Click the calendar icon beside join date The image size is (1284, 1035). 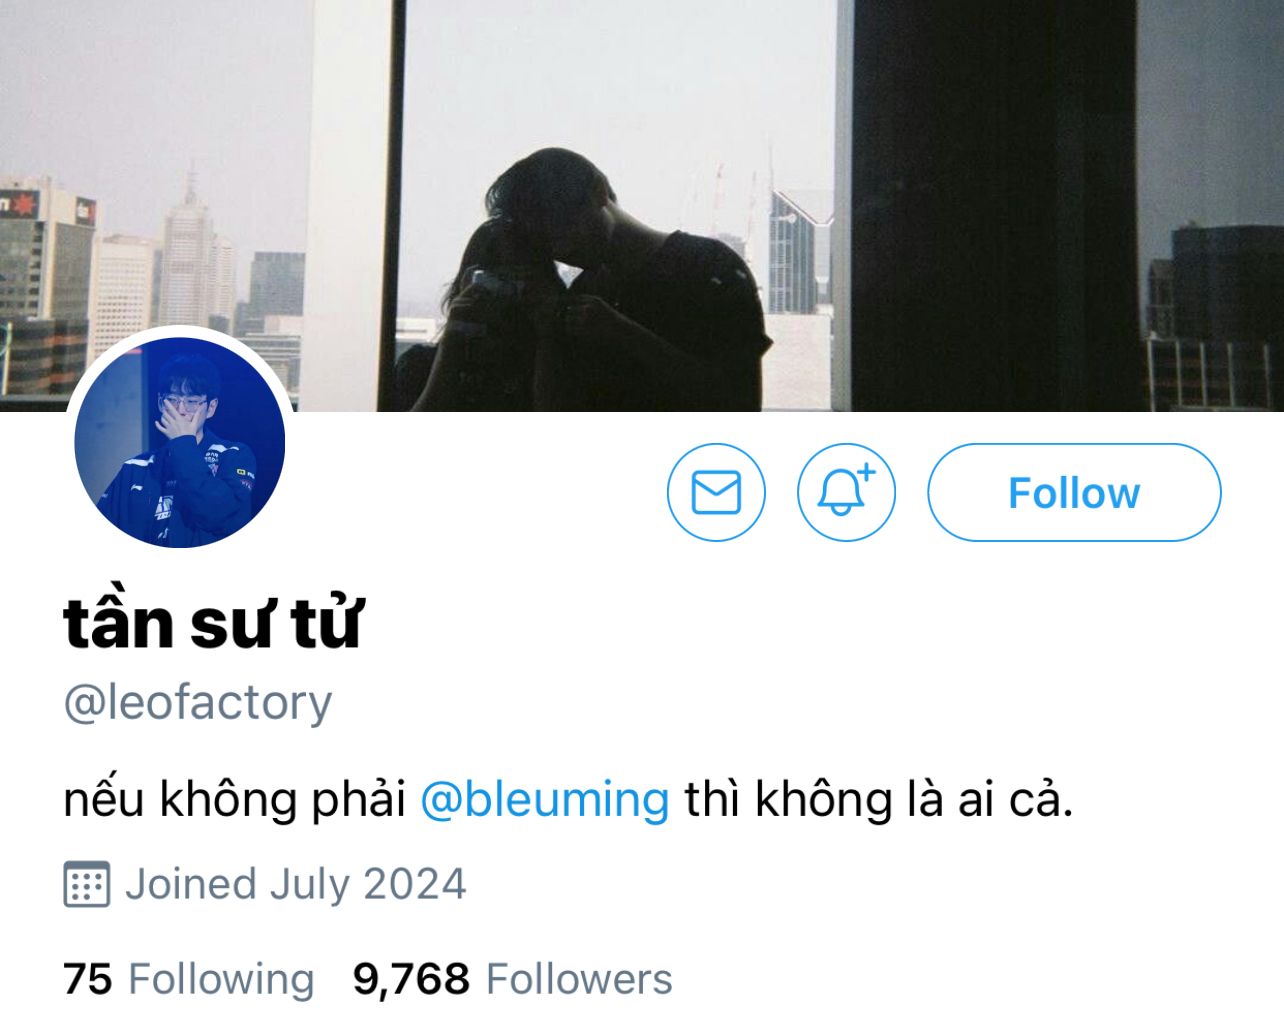pos(86,884)
